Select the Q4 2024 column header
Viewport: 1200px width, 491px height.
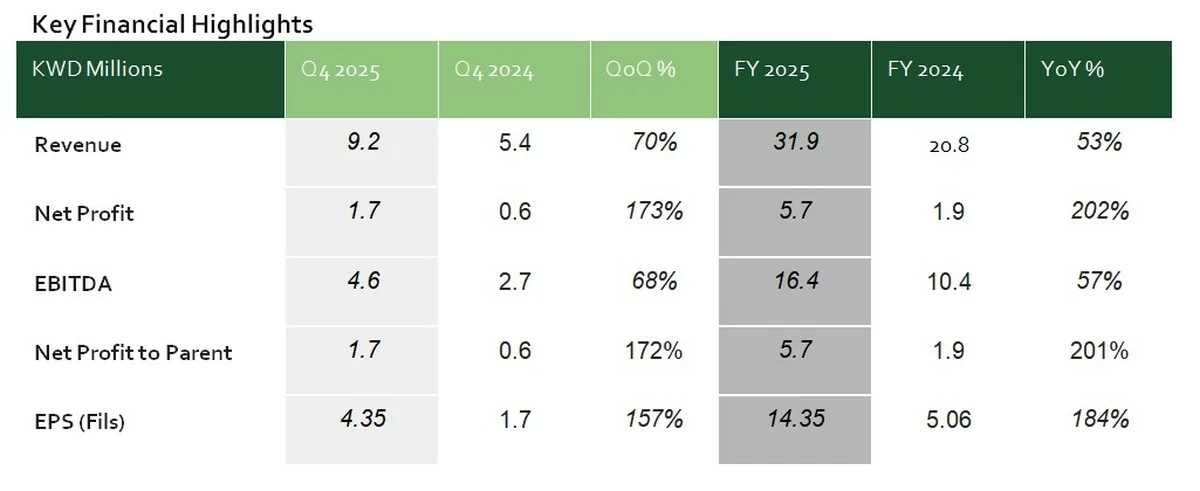(x=493, y=72)
